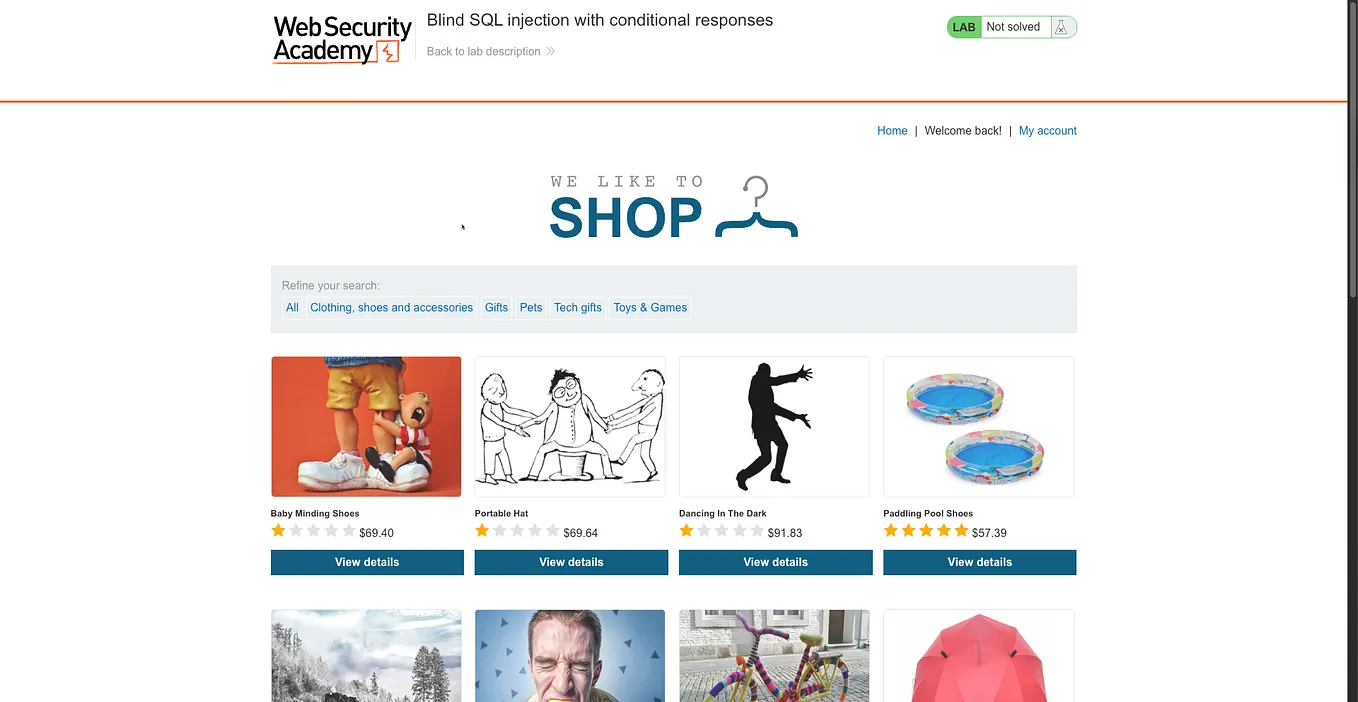The width and height of the screenshot is (1358, 702).
Task: Click the lab flask icon
Action: [1062, 27]
